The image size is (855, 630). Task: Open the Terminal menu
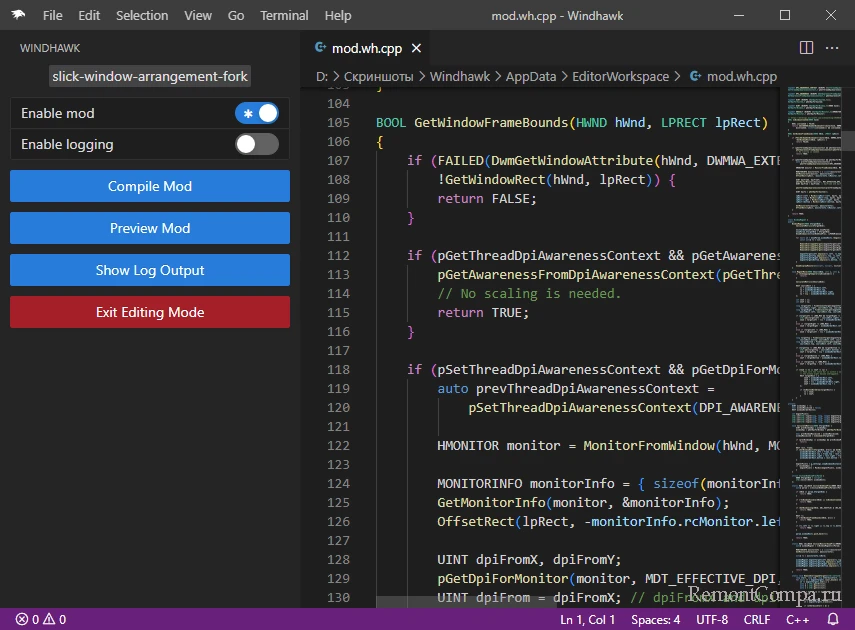[x=284, y=15]
